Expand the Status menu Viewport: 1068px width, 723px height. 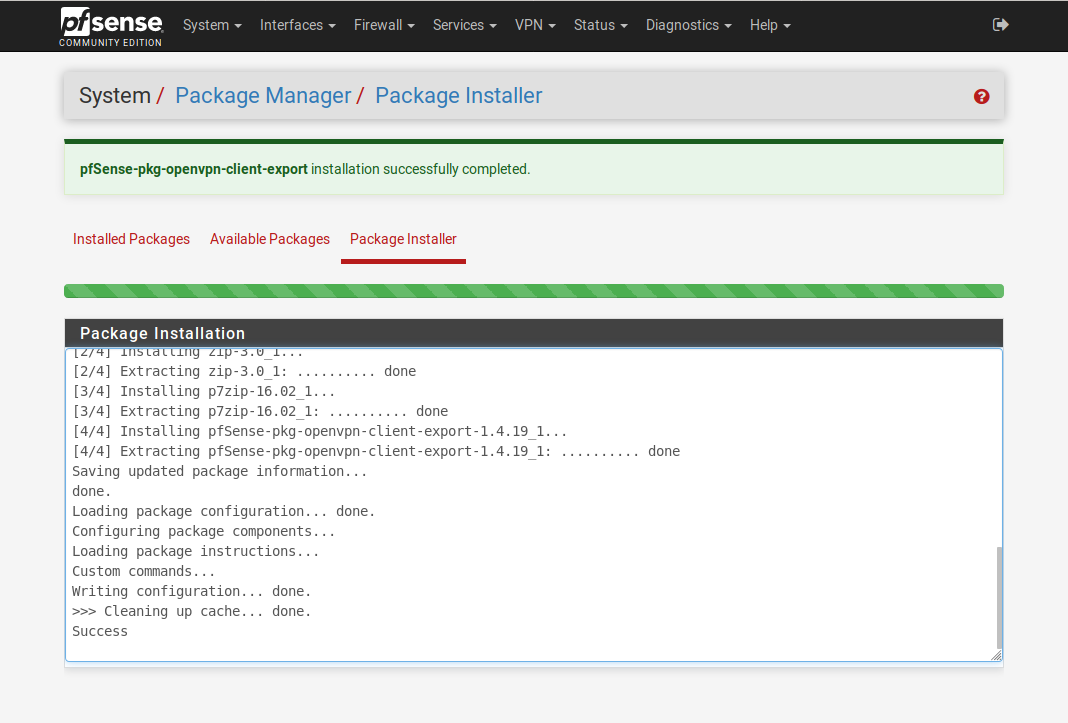tap(601, 25)
